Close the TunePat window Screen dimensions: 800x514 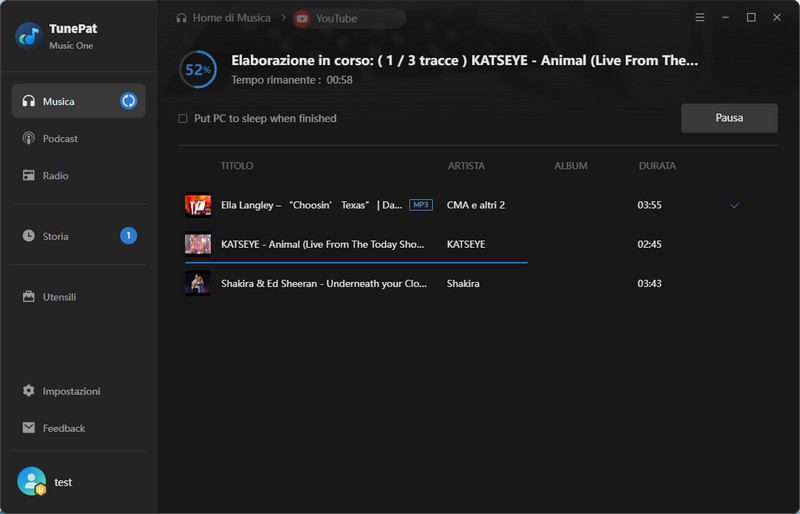coord(777,18)
